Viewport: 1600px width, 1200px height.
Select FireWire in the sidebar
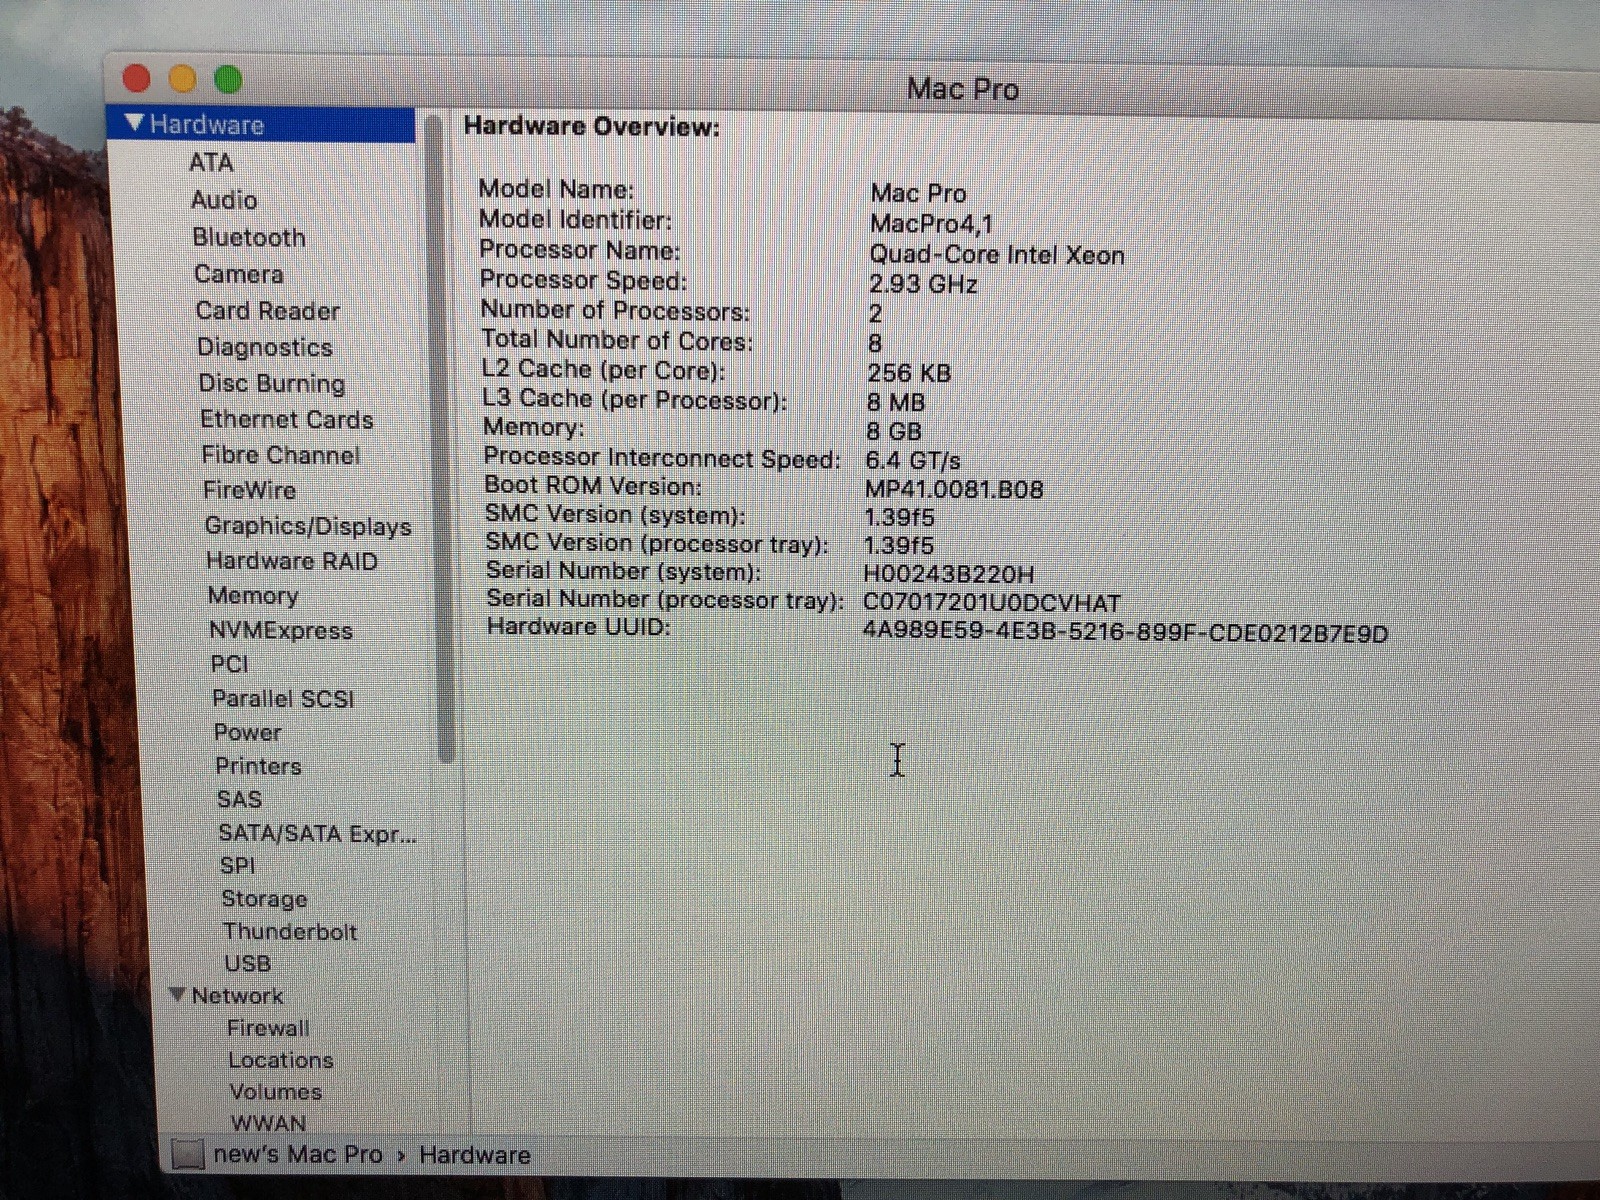(x=250, y=490)
